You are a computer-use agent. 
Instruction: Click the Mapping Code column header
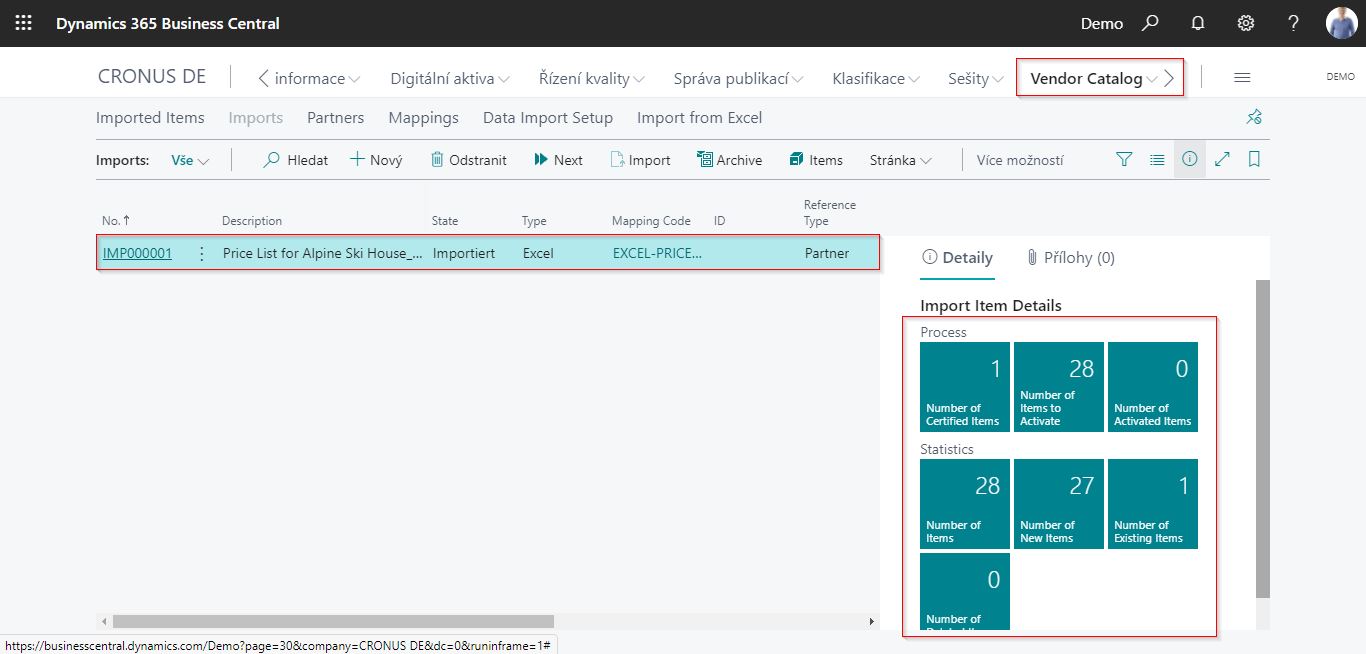click(x=651, y=221)
